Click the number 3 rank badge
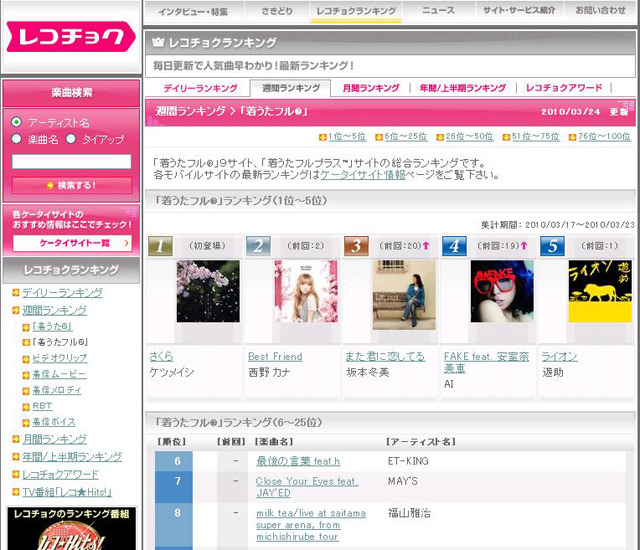 pyautogui.click(x=356, y=246)
